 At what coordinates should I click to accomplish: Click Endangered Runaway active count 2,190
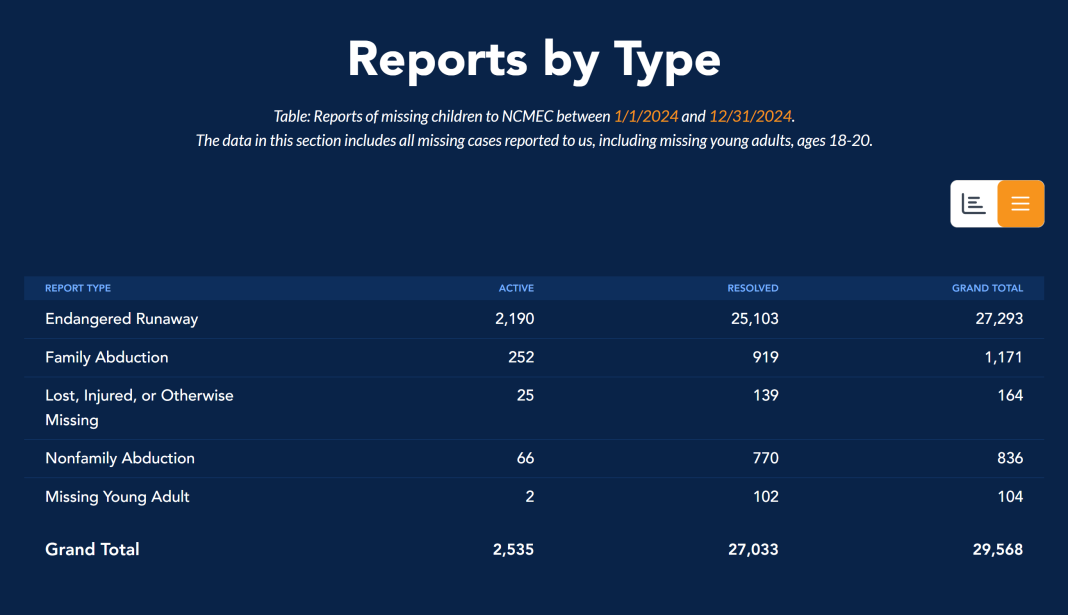pyautogui.click(x=514, y=319)
